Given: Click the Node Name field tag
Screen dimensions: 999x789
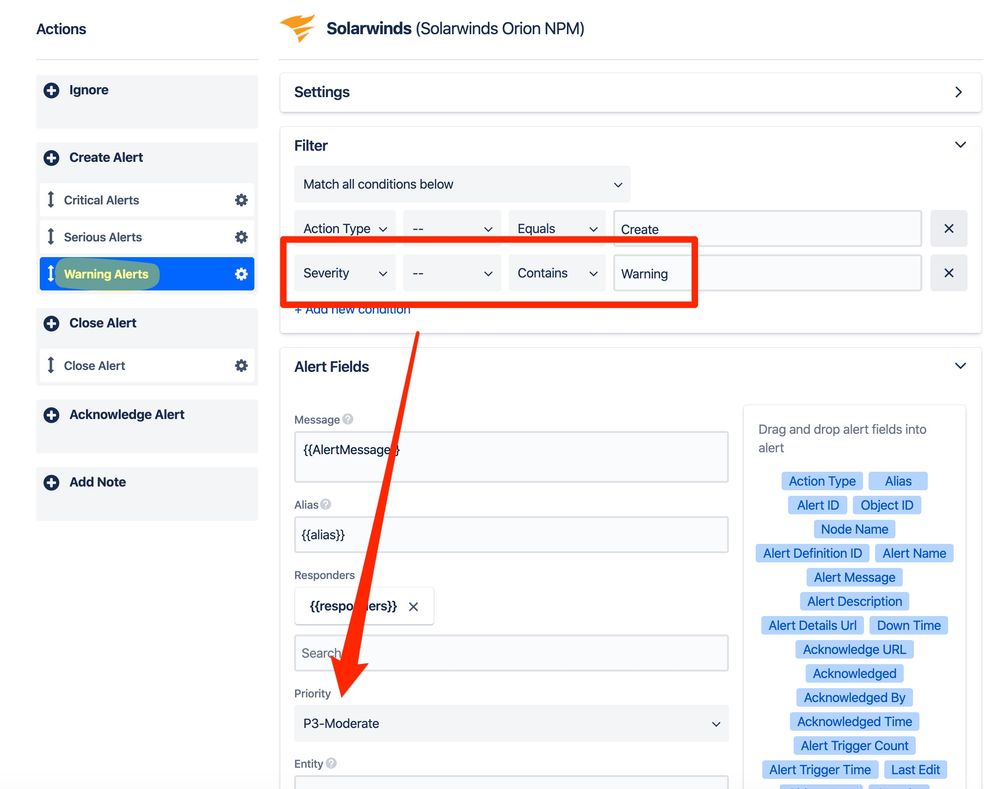Looking at the screenshot, I should (x=854, y=530).
